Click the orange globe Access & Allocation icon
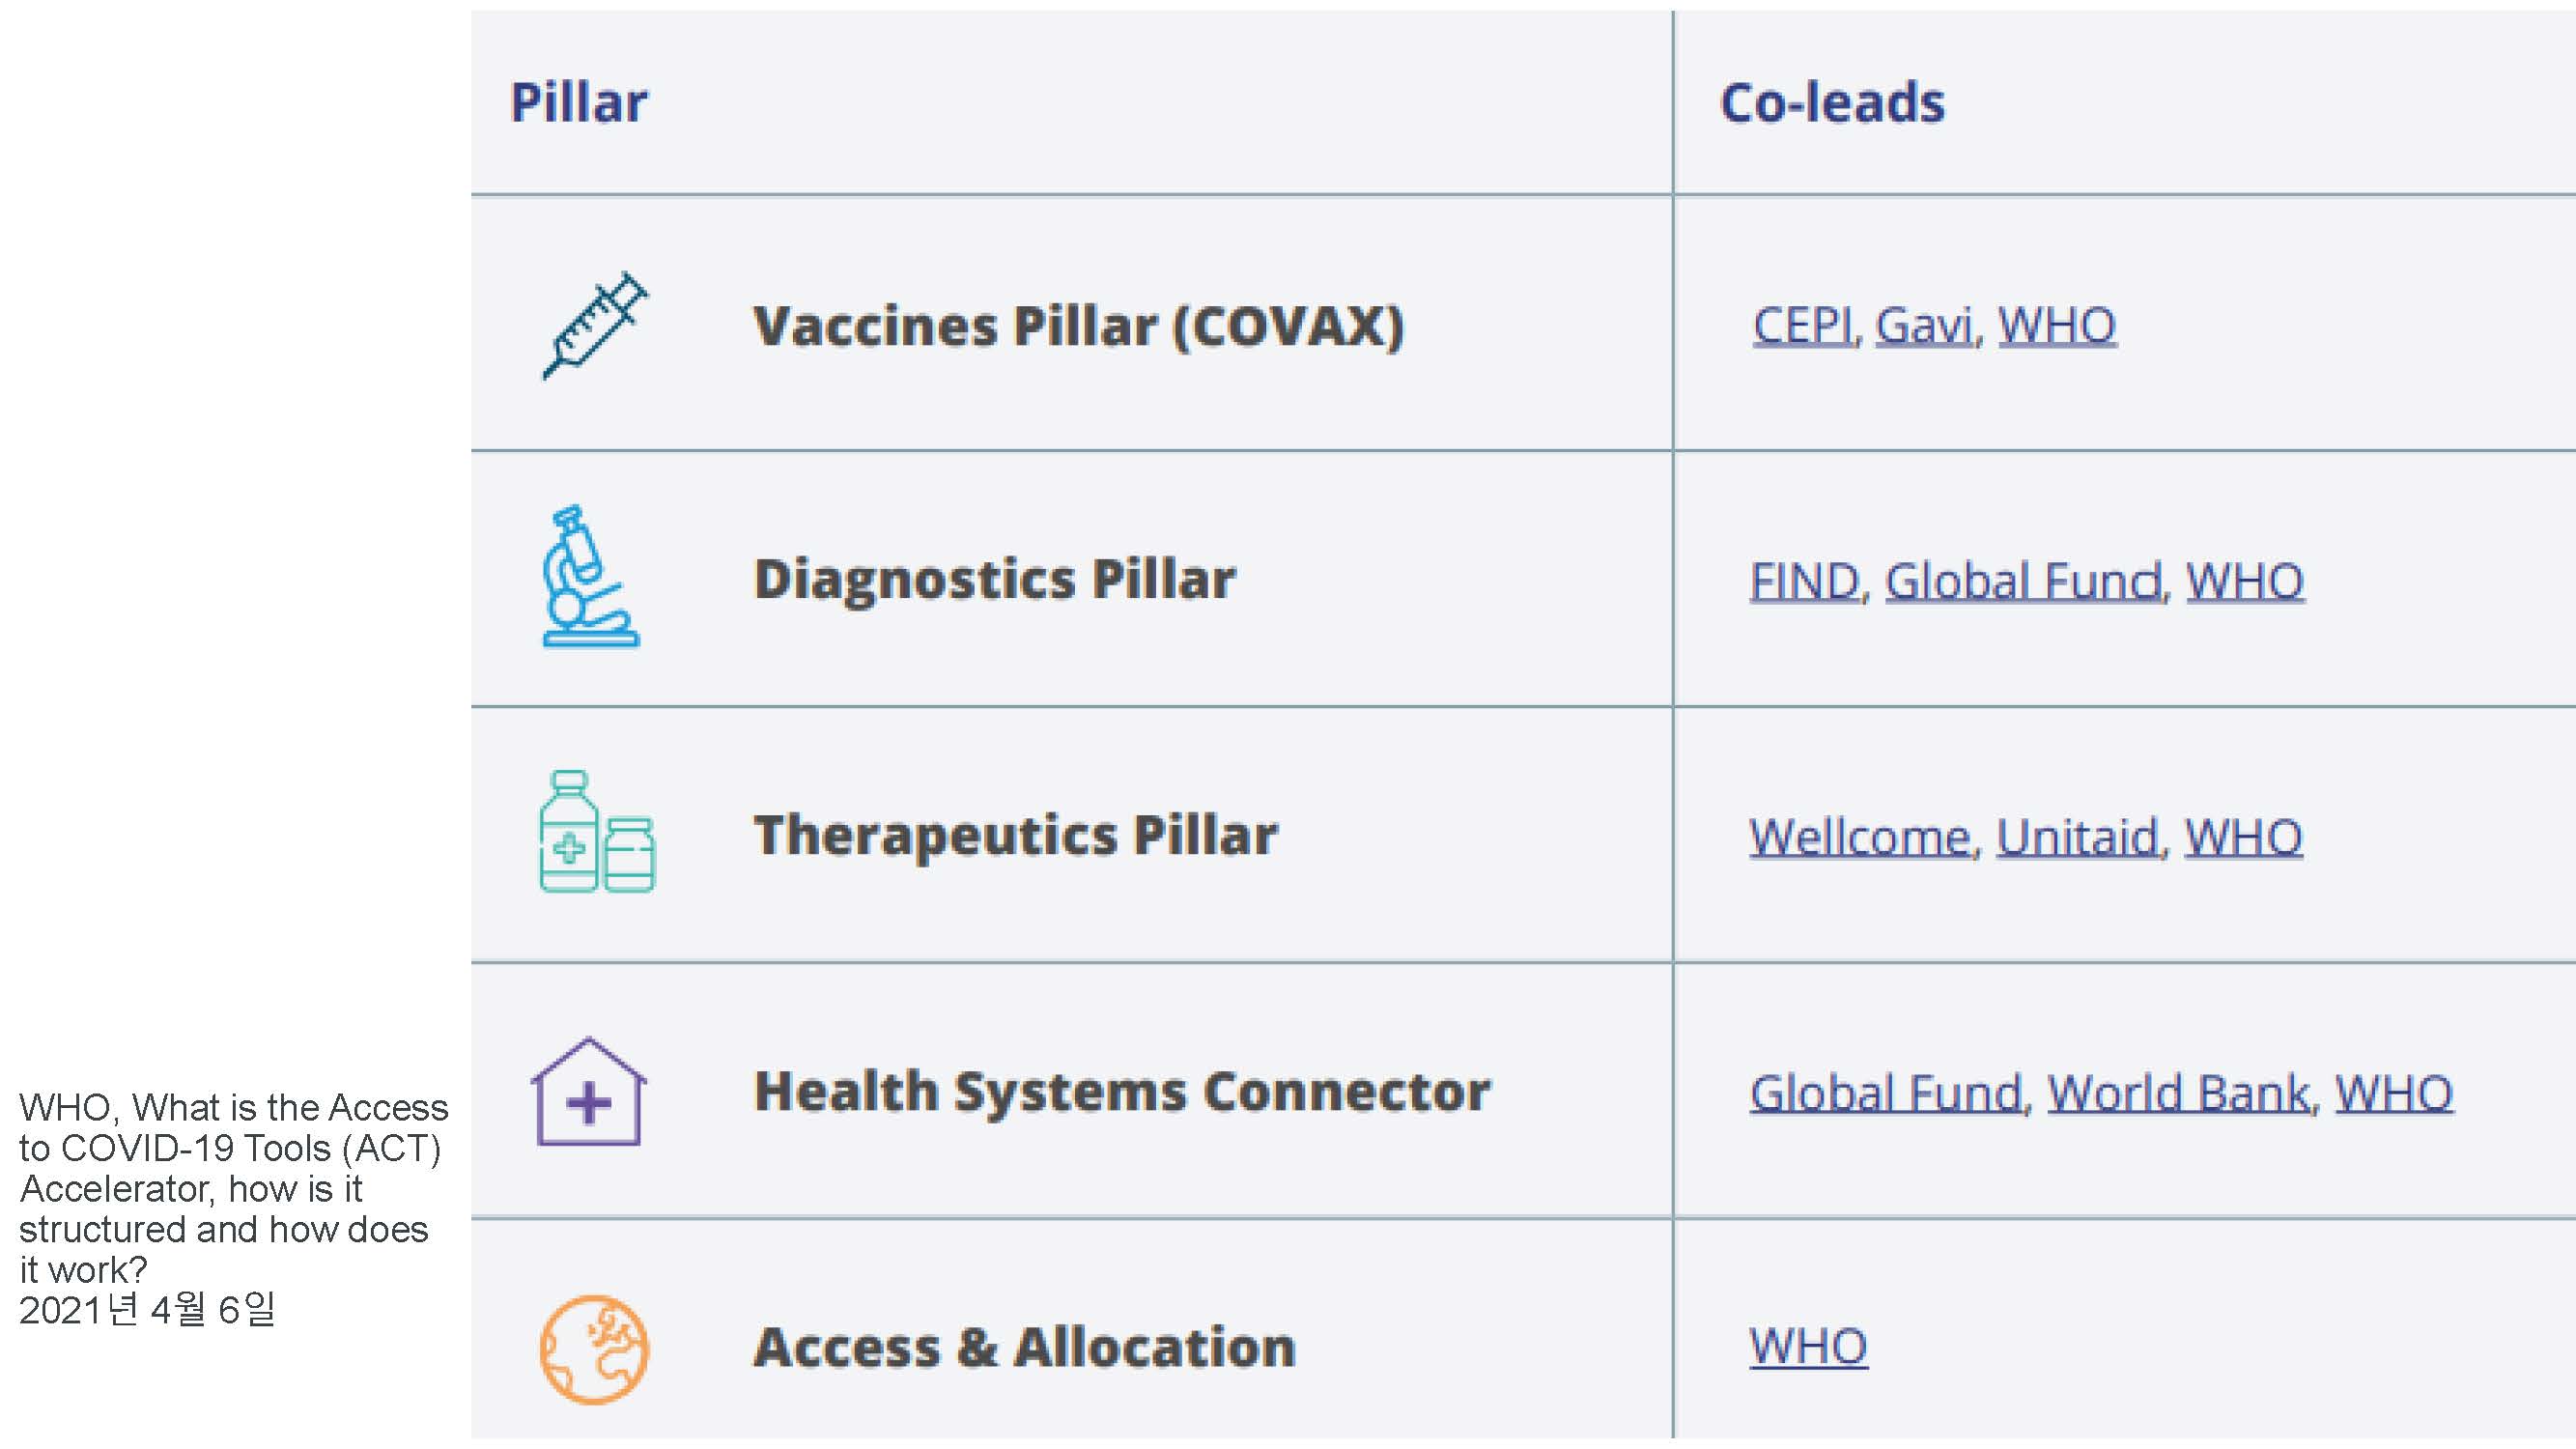Screen dimensions: 2576x1449 coord(594,1349)
